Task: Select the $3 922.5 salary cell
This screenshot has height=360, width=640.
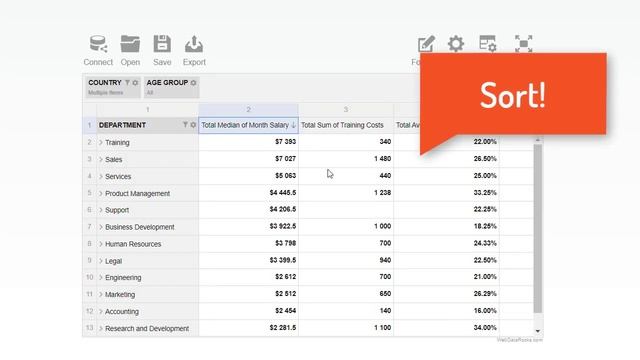Action: 248,227
